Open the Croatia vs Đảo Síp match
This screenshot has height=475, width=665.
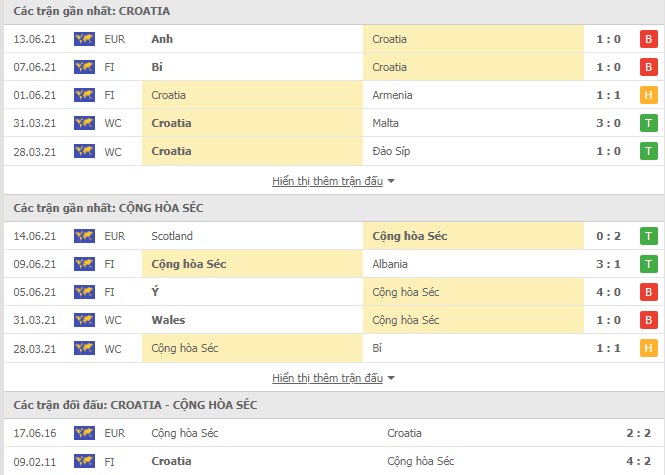(x=334, y=151)
